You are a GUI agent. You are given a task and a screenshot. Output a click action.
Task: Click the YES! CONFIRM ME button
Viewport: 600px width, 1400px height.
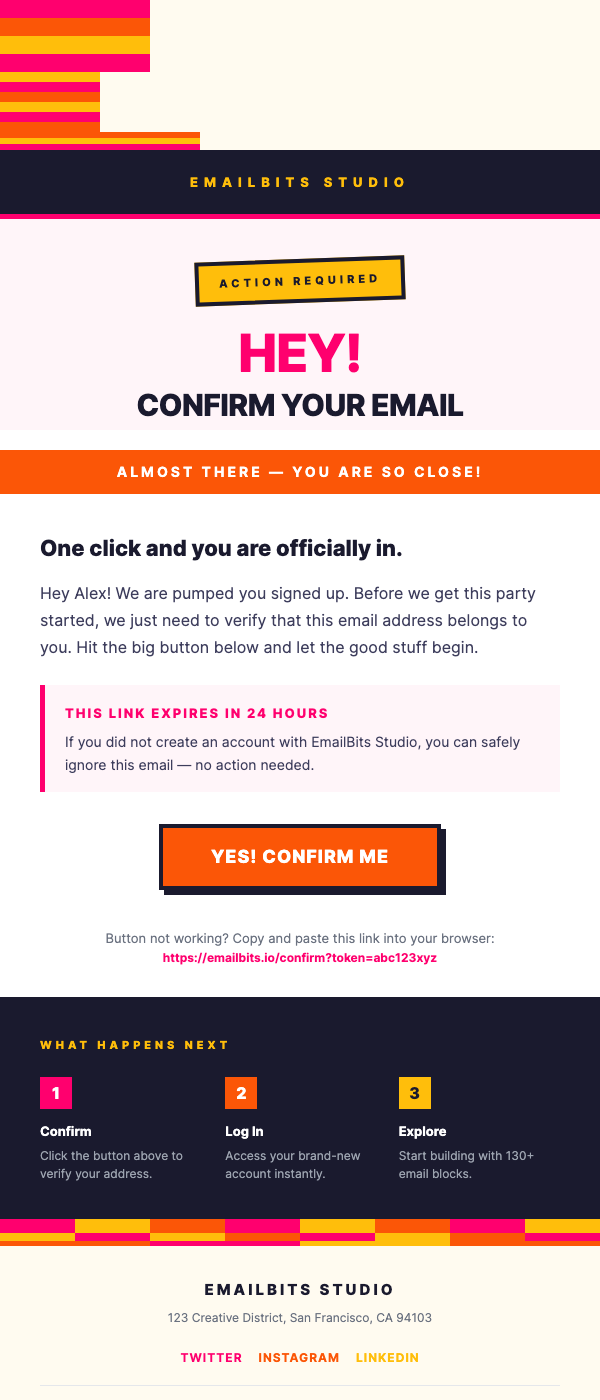click(x=300, y=856)
